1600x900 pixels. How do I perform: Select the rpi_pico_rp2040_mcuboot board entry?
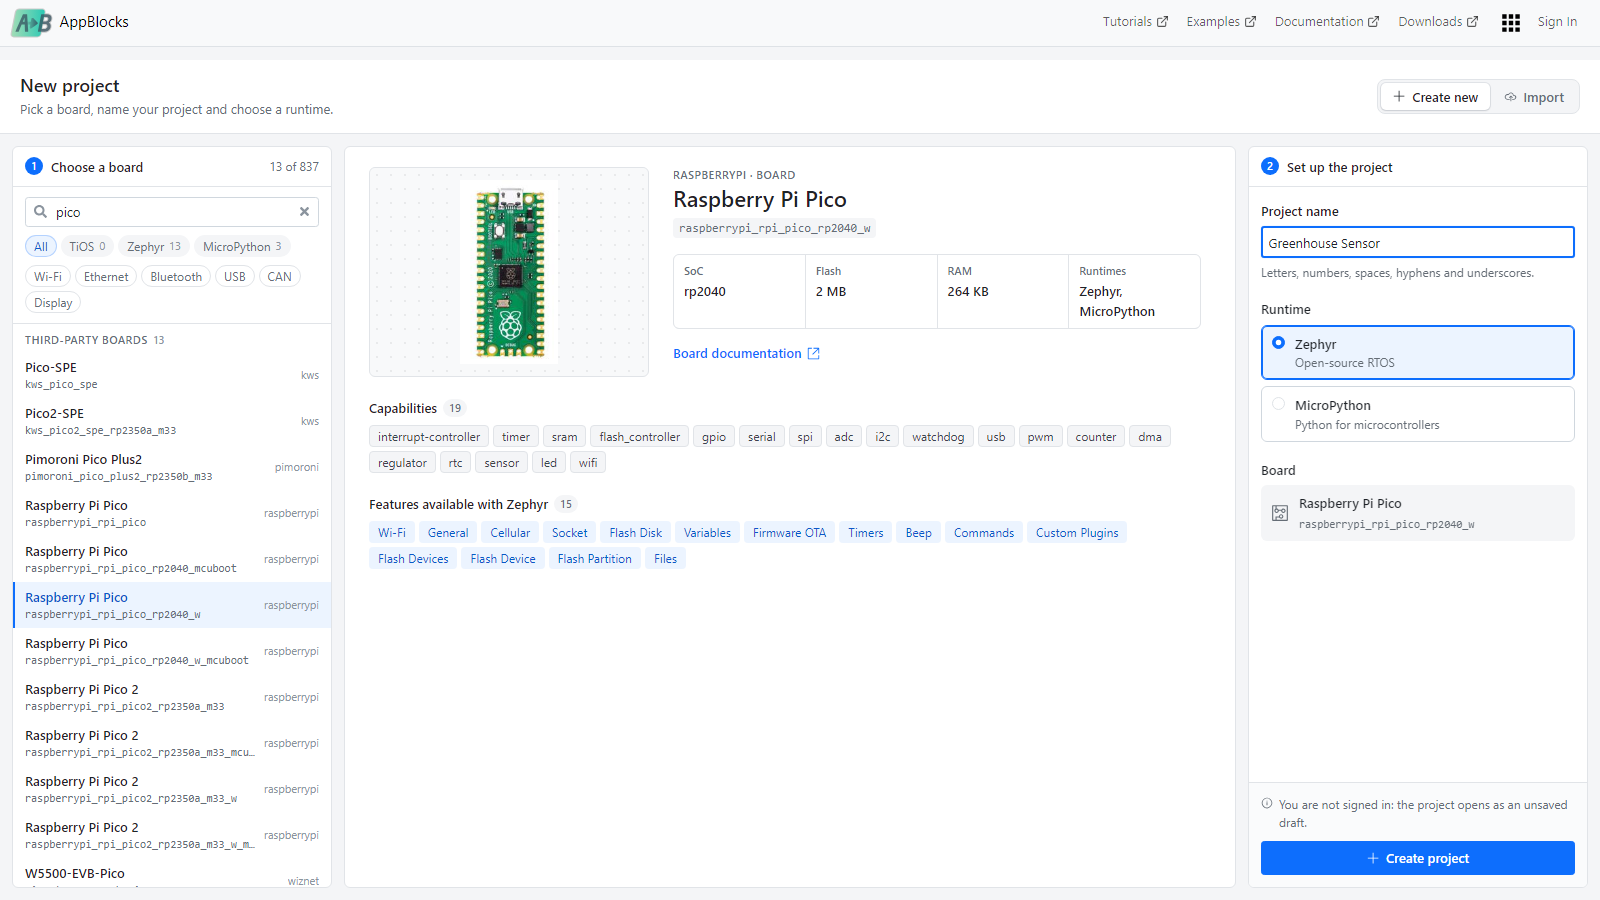coord(172,559)
